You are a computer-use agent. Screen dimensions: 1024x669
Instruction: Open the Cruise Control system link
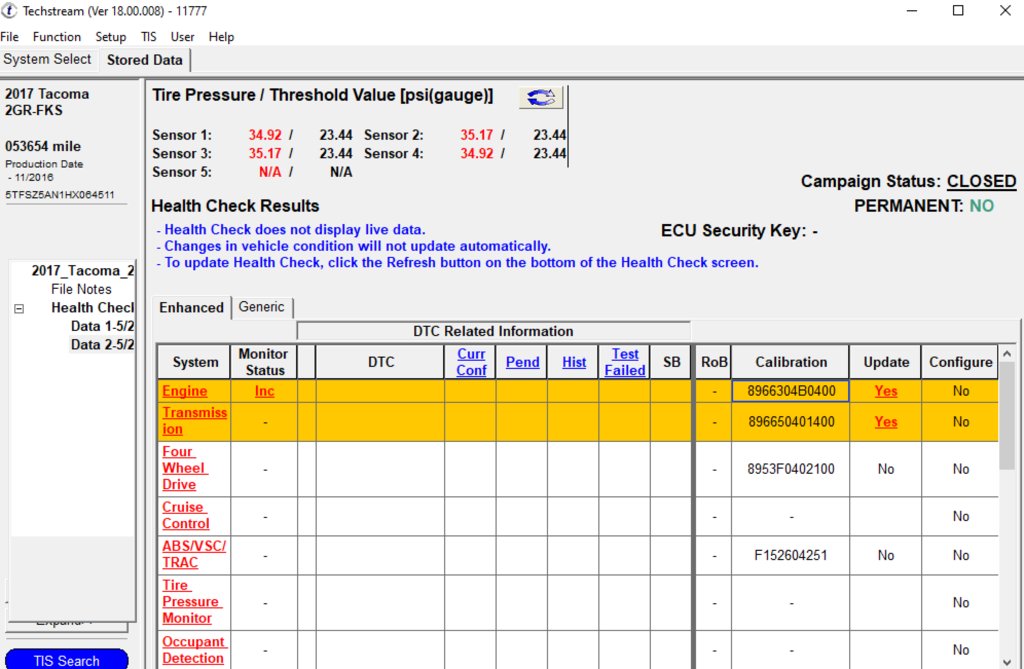185,515
